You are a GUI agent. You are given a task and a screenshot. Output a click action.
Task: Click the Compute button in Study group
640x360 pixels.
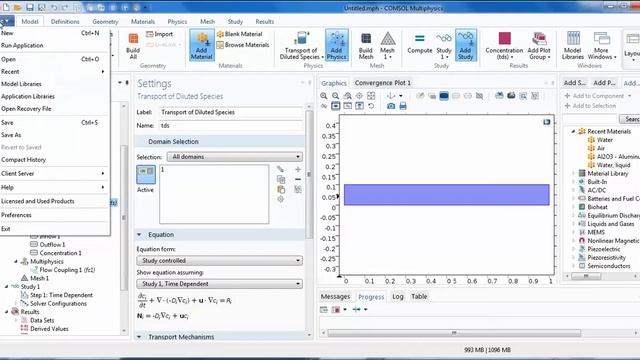420,44
